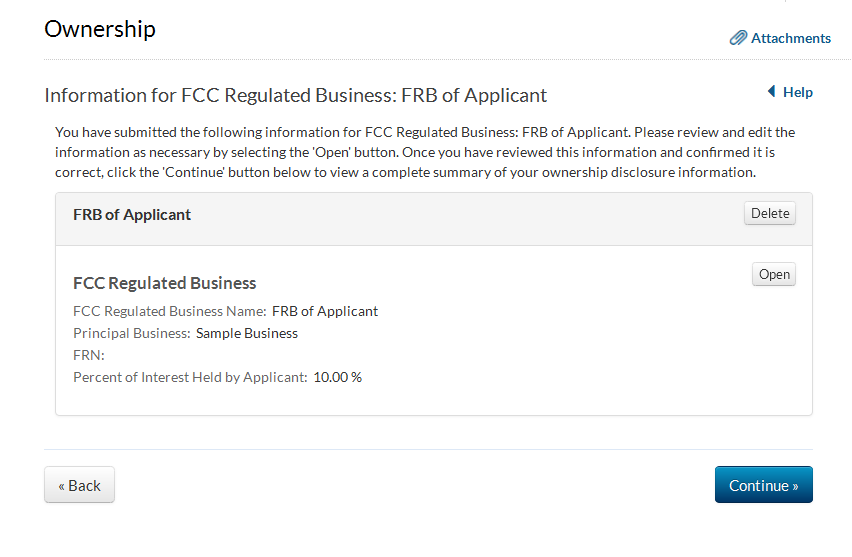Select the FRB of Applicant panel header
852x557 pixels.
tap(132, 215)
